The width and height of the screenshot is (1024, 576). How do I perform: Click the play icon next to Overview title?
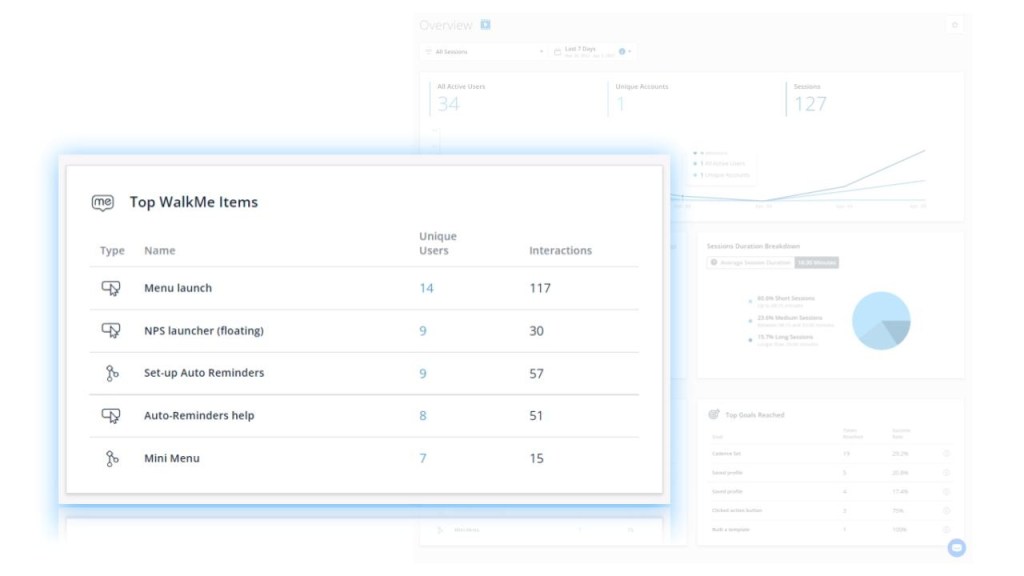click(485, 25)
